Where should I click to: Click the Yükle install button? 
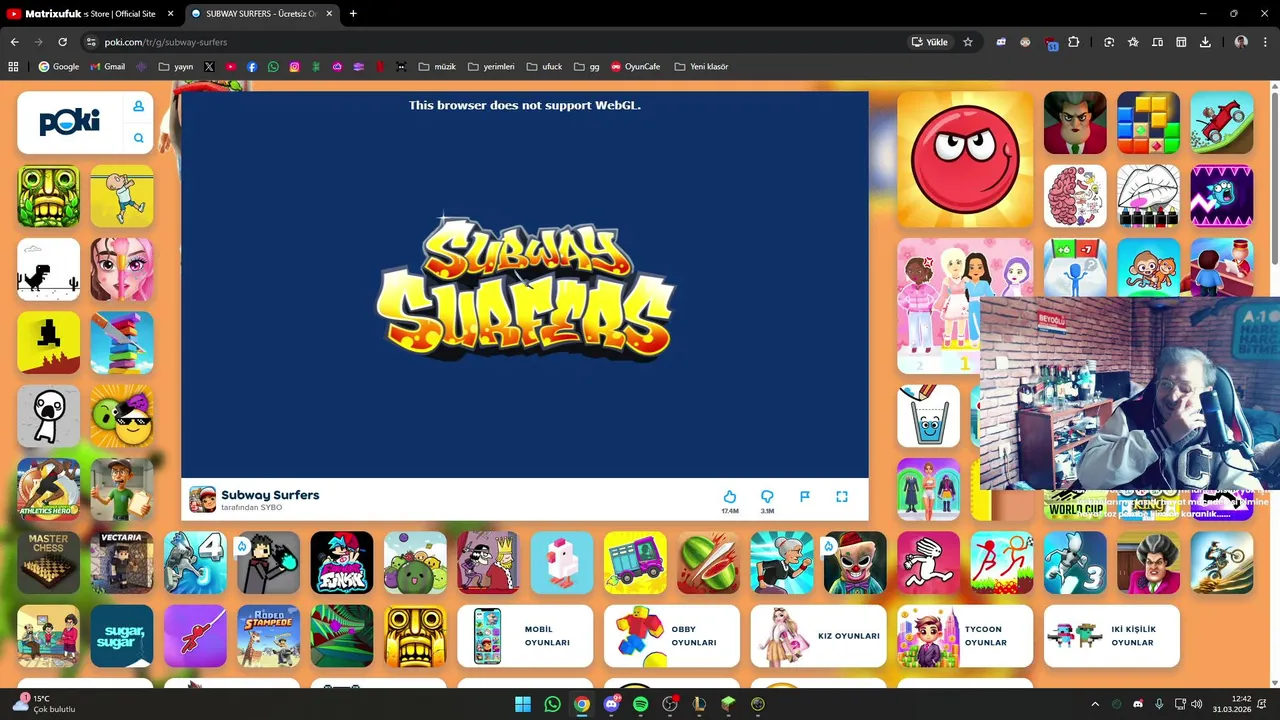929,42
